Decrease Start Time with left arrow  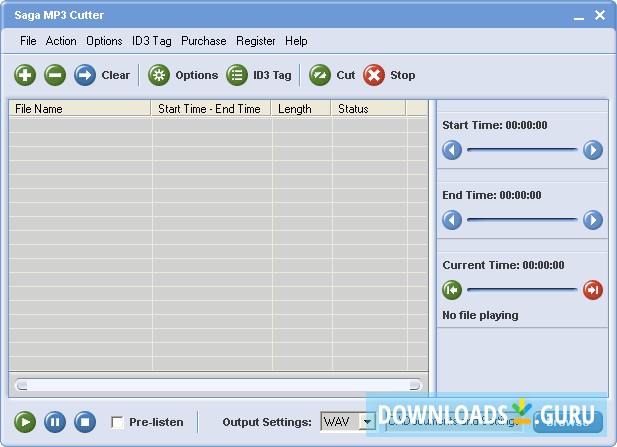pos(452,150)
